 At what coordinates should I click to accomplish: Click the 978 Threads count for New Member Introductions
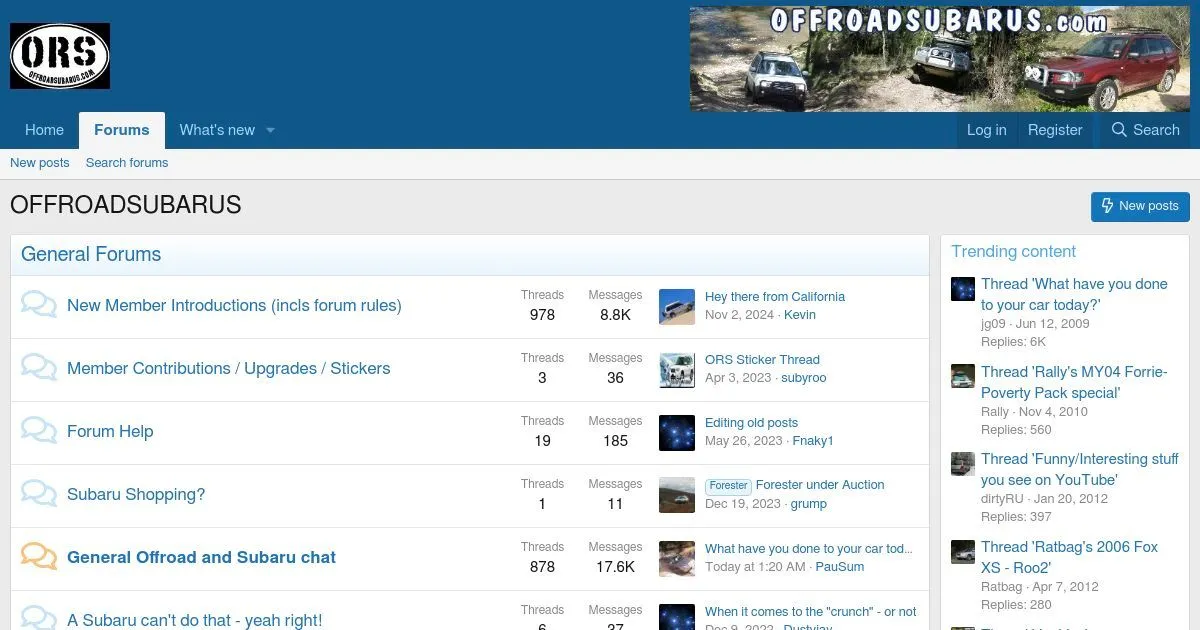(542, 315)
